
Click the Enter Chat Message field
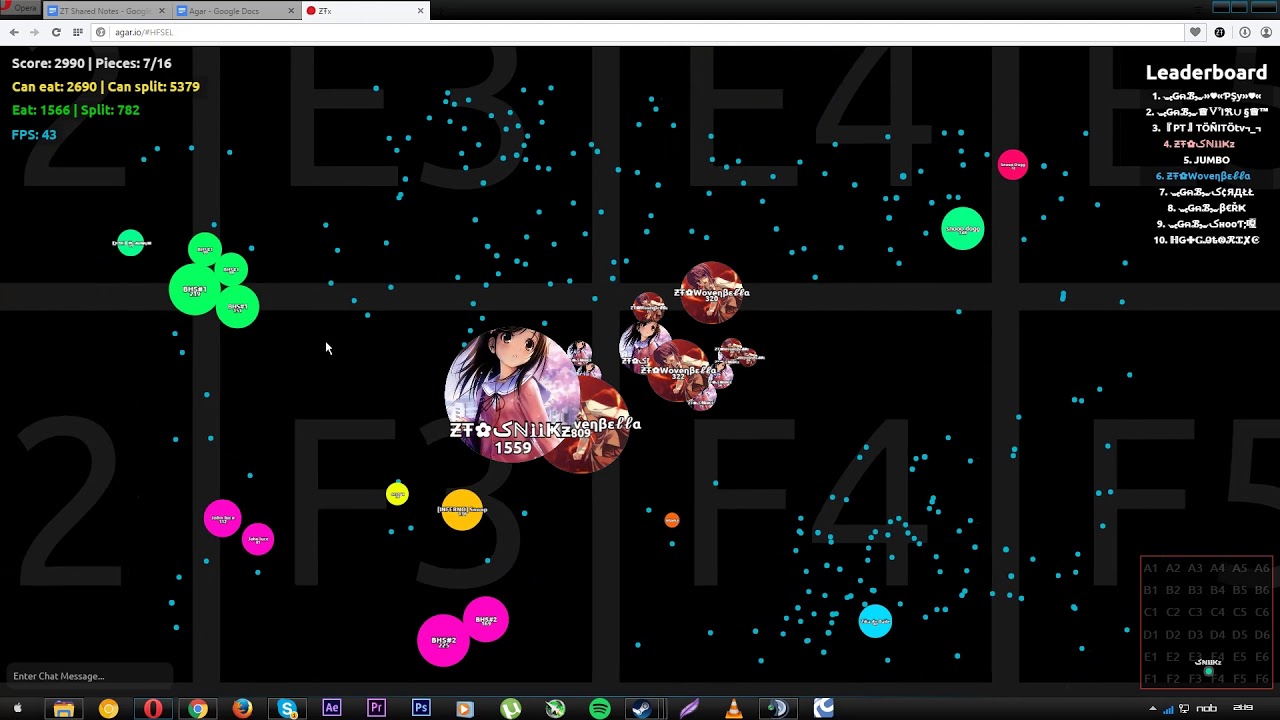(88, 676)
